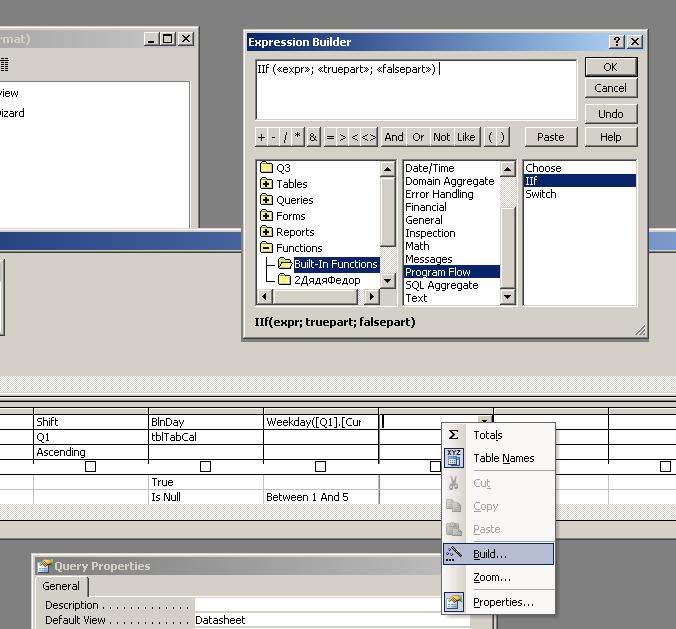The image size is (676, 629).
Task: Select the Q3 folder
Action: click(275, 168)
